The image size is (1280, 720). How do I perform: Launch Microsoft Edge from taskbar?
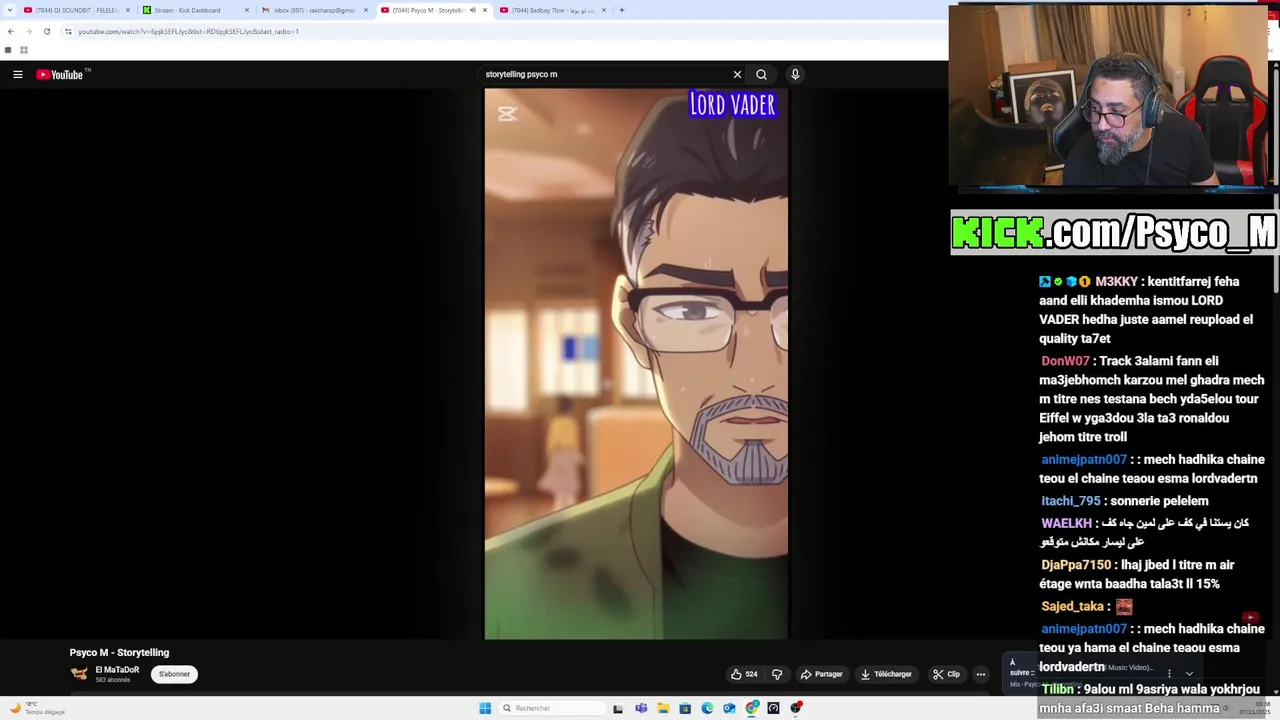click(x=707, y=708)
